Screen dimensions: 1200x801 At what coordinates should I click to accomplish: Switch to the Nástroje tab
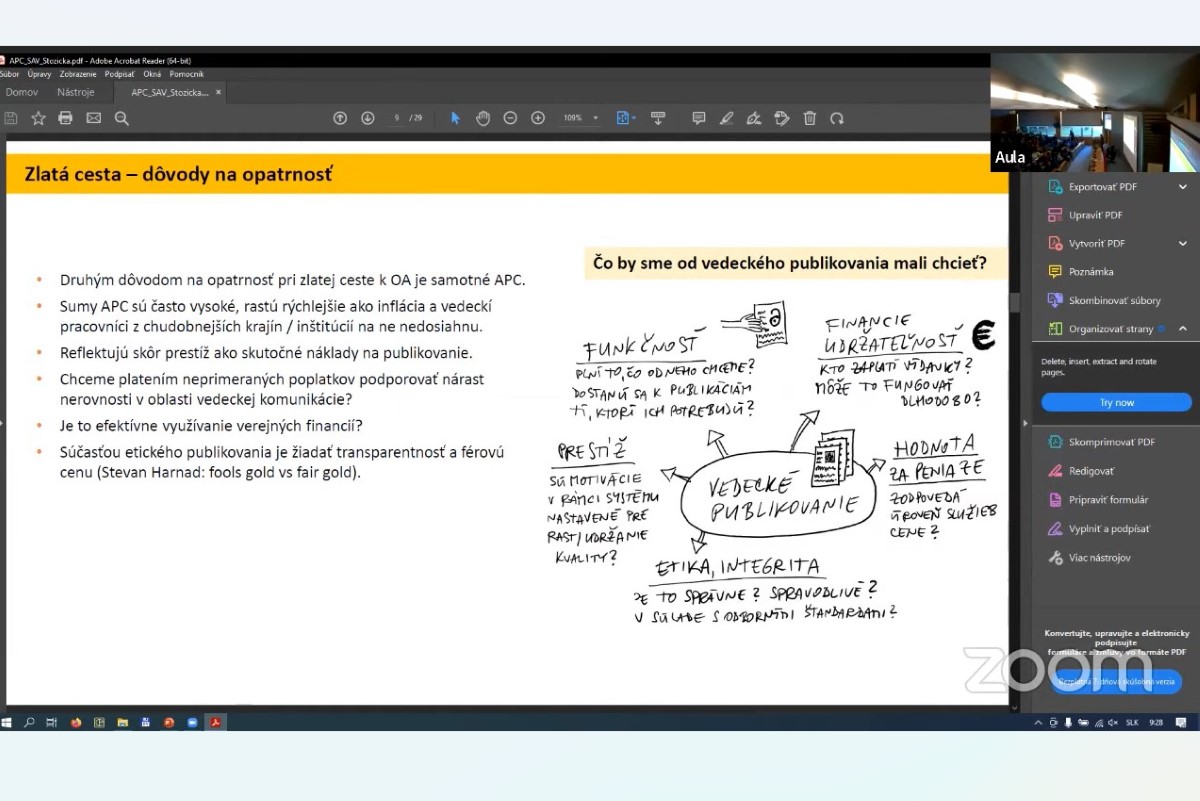(x=76, y=92)
